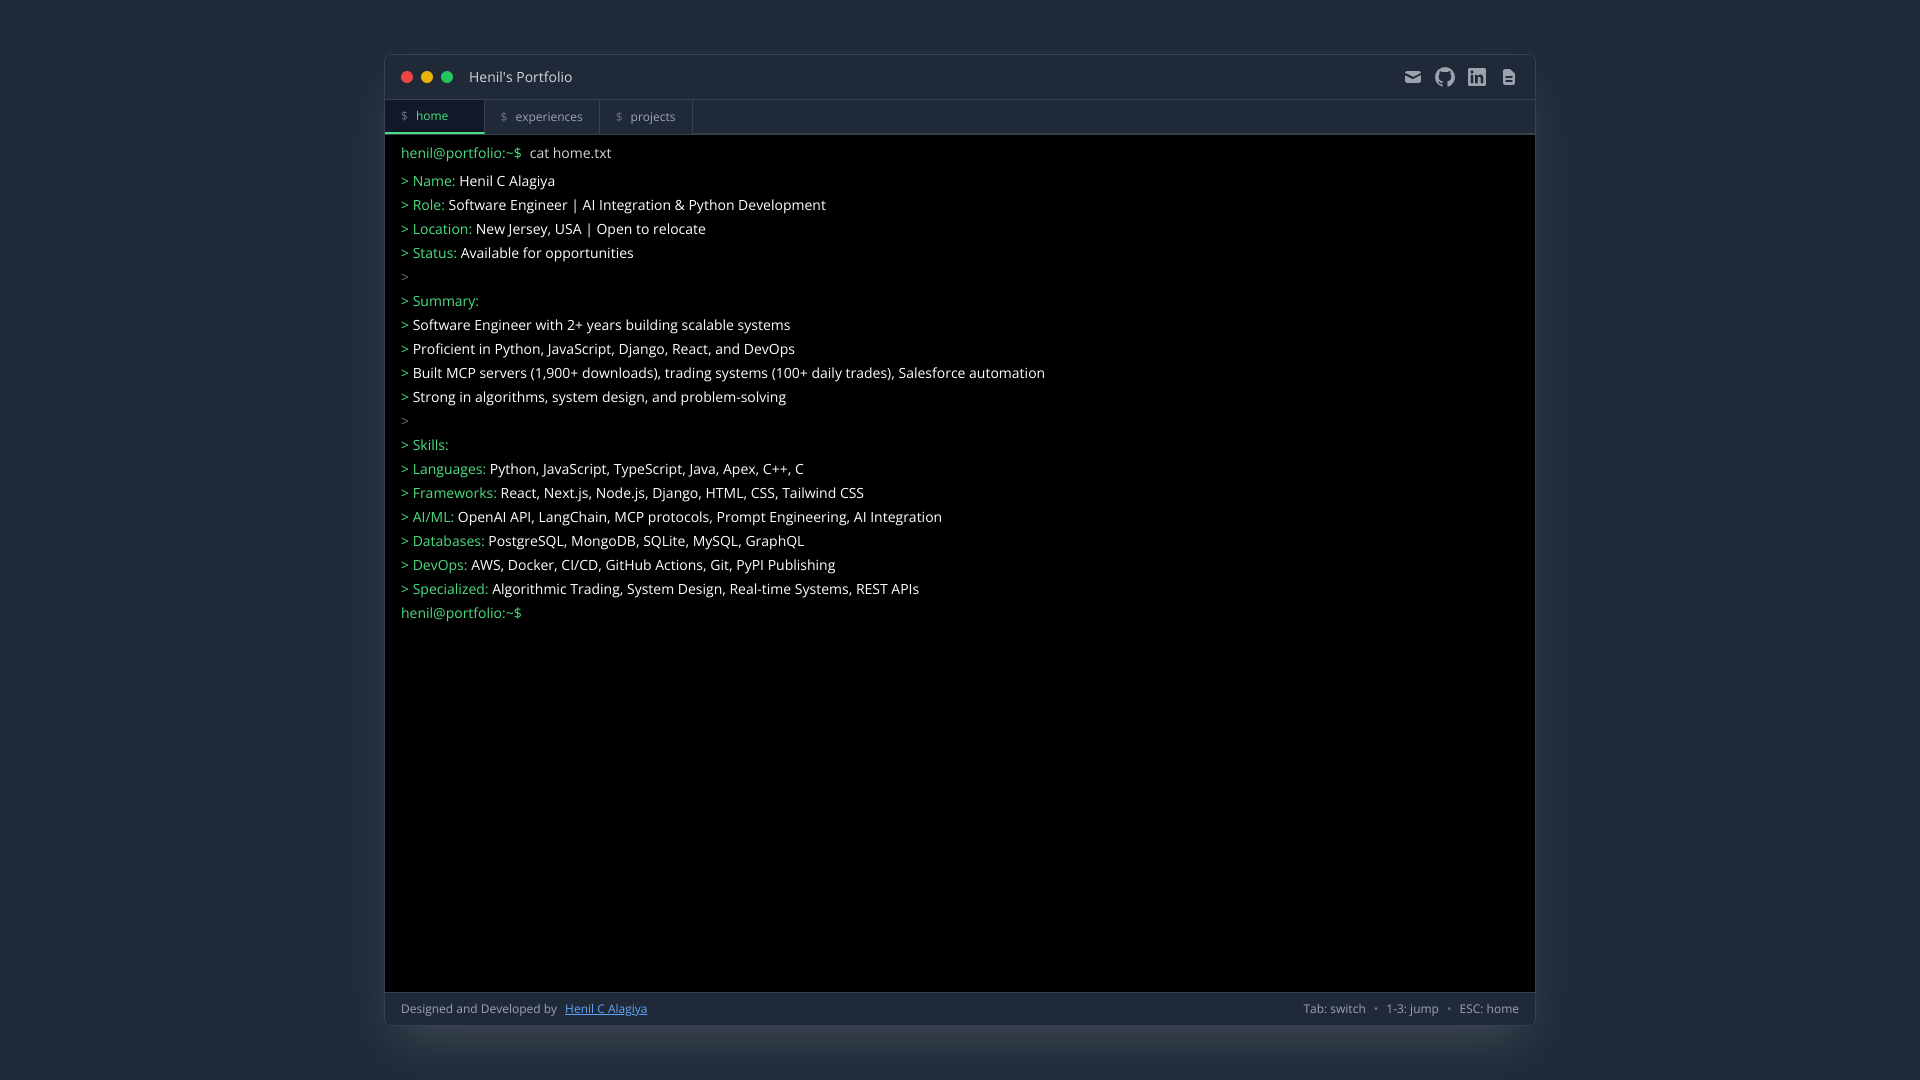This screenshot has height=1080, width=1920.
Task: Click the Specialized: skills line
Action: click(x=660, y=589)
